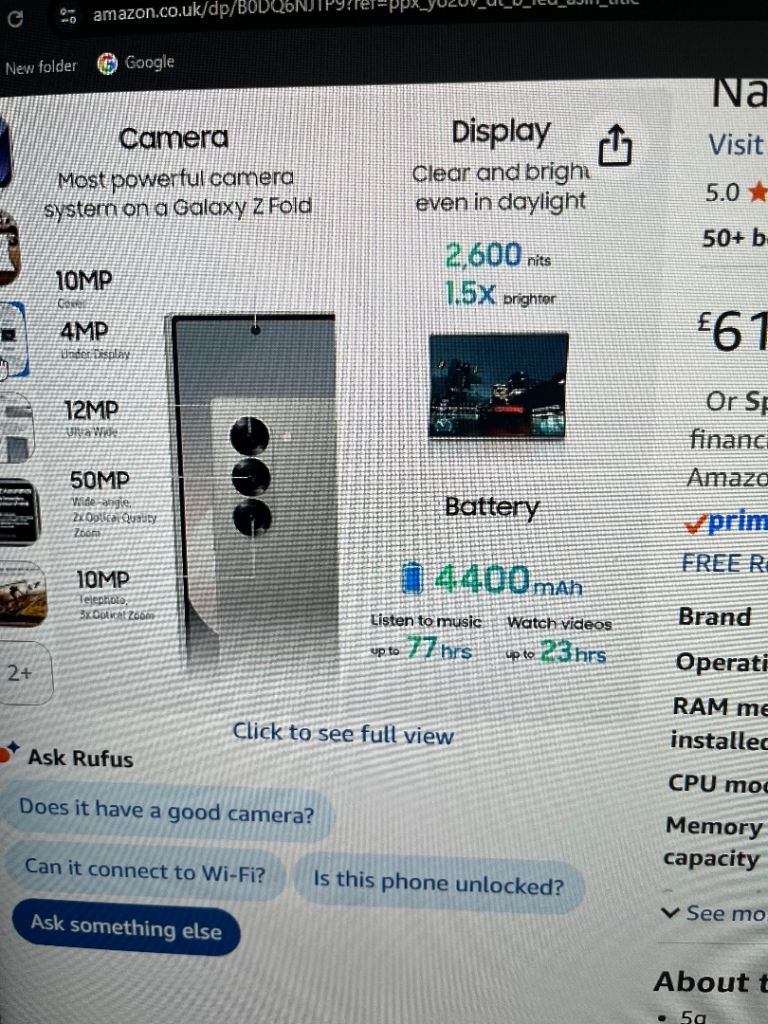Ask 'Can it connect to Wi-Fi?'
This screenshot has width=768, height=1024.
[x=145, y=871]
